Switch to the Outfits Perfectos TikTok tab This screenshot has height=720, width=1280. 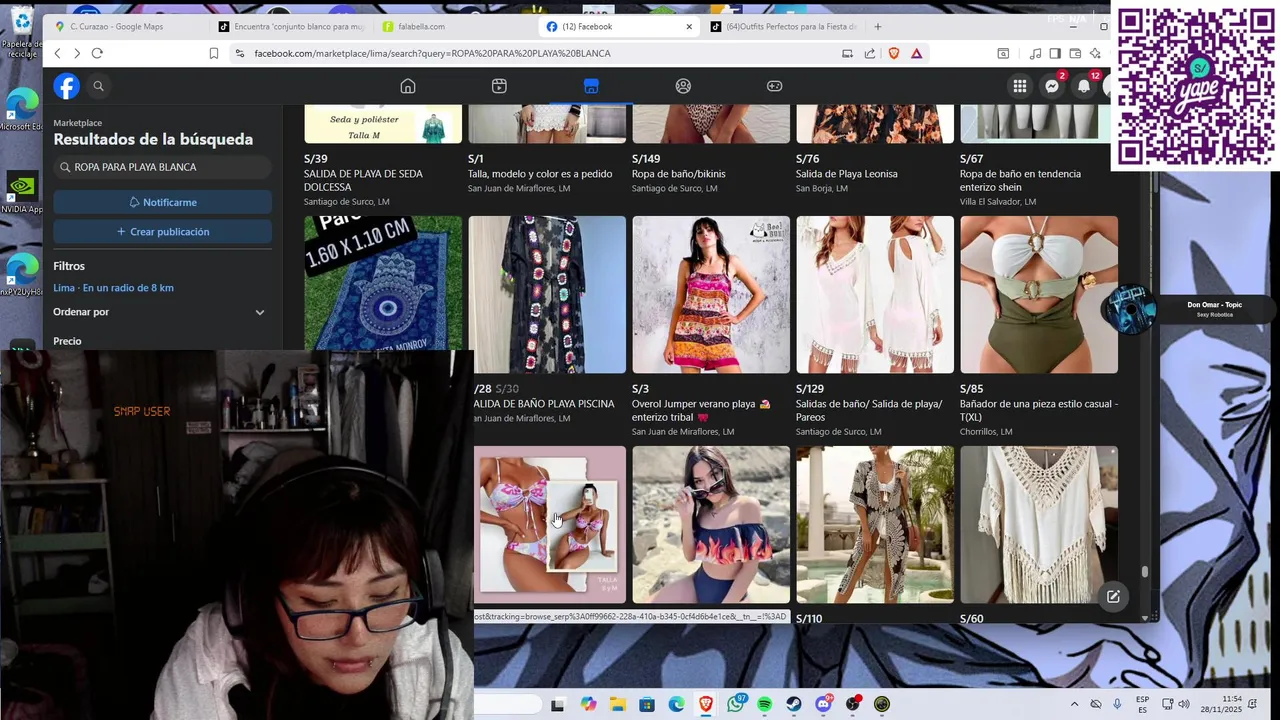pyautogui.click(x=782, y=26)
